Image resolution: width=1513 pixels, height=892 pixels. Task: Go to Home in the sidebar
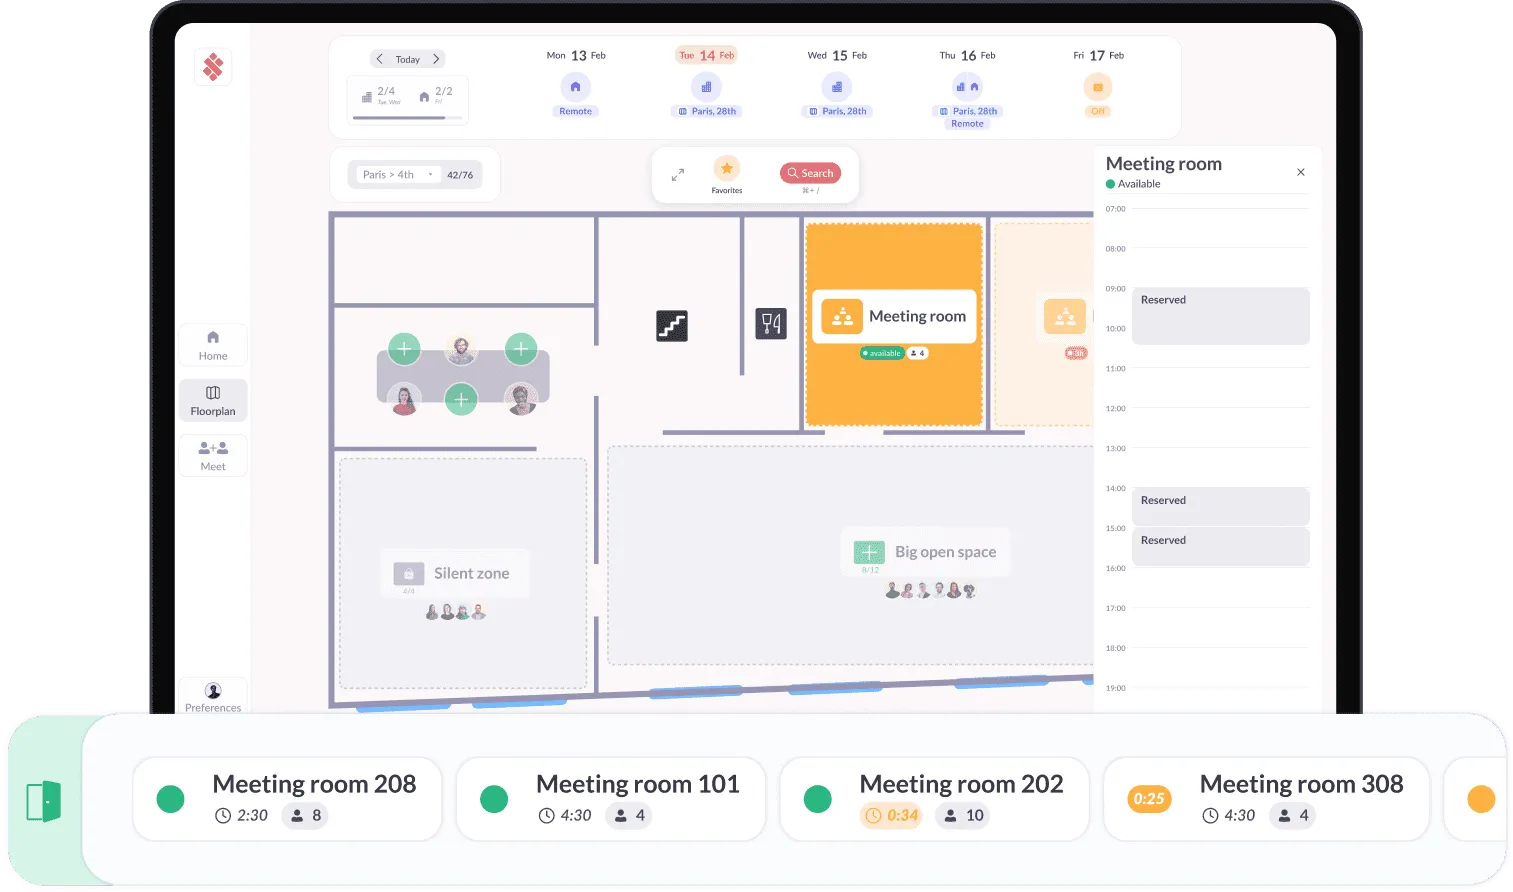(213, 345)
